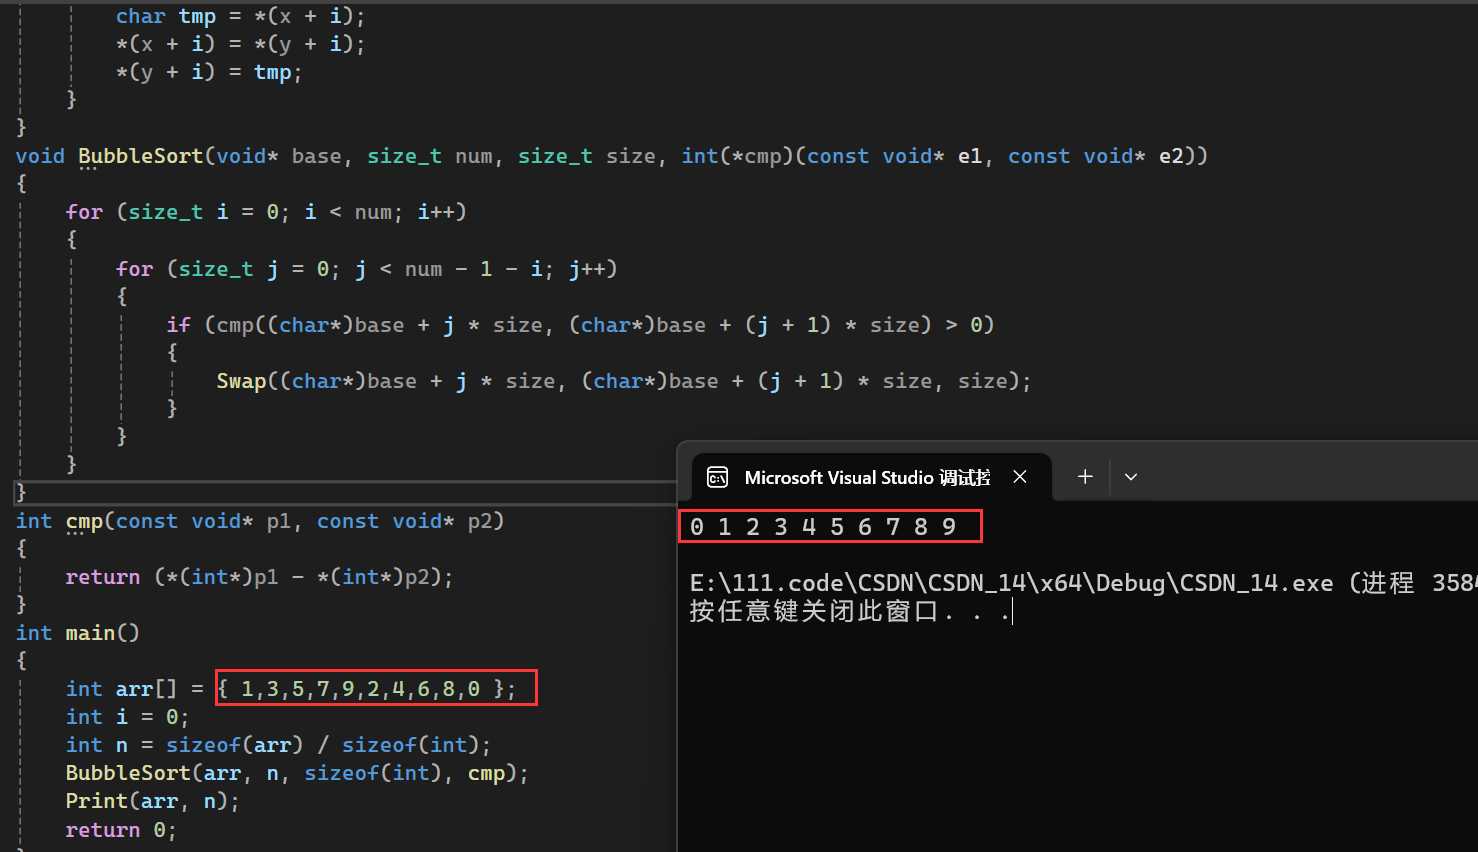Image resolution: width=1478 pixels, height=852 pixels.
Task: Click the '按任意键关闭此窗口' console message
Action: 851,611
